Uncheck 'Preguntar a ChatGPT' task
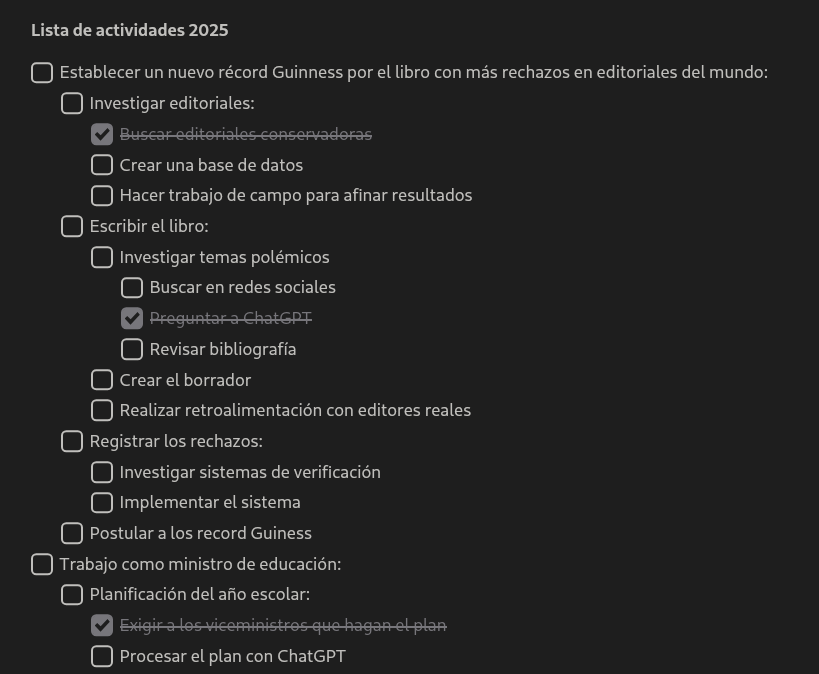 (x=132, y=319)
